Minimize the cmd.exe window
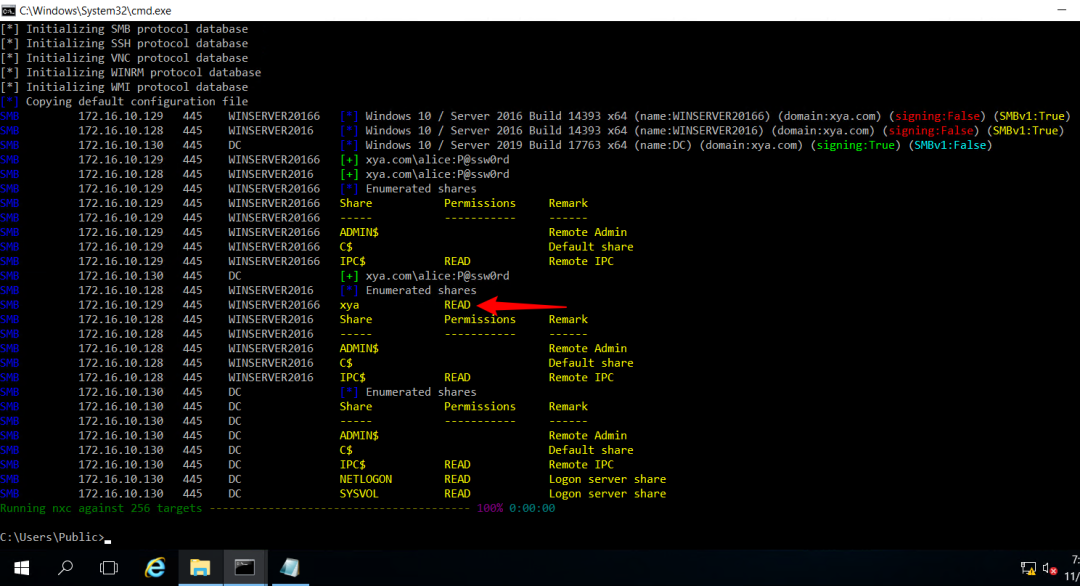This screenshot has width=1080, height=586. coord(1061,10)
